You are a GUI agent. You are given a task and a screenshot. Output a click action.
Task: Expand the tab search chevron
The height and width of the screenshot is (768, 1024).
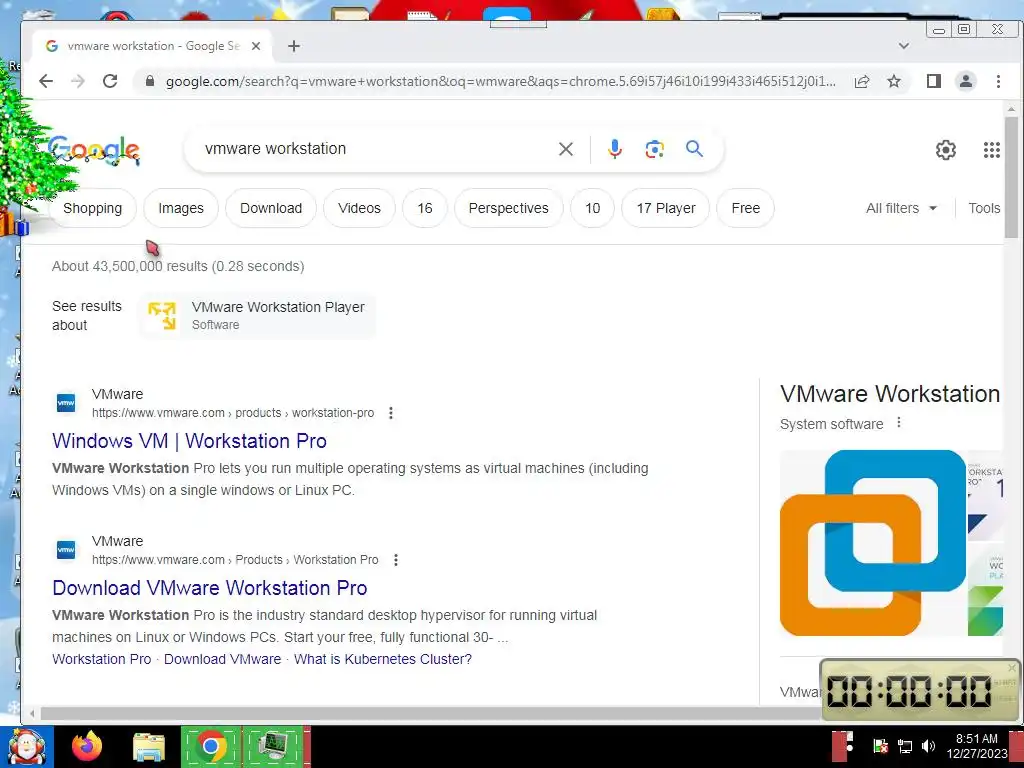pyautogui.click(x=904, y=46)
